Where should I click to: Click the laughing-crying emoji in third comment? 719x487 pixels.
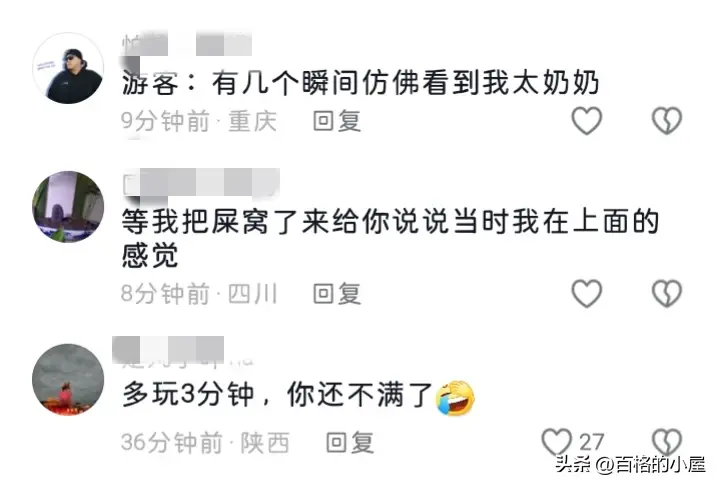(455, 398)
